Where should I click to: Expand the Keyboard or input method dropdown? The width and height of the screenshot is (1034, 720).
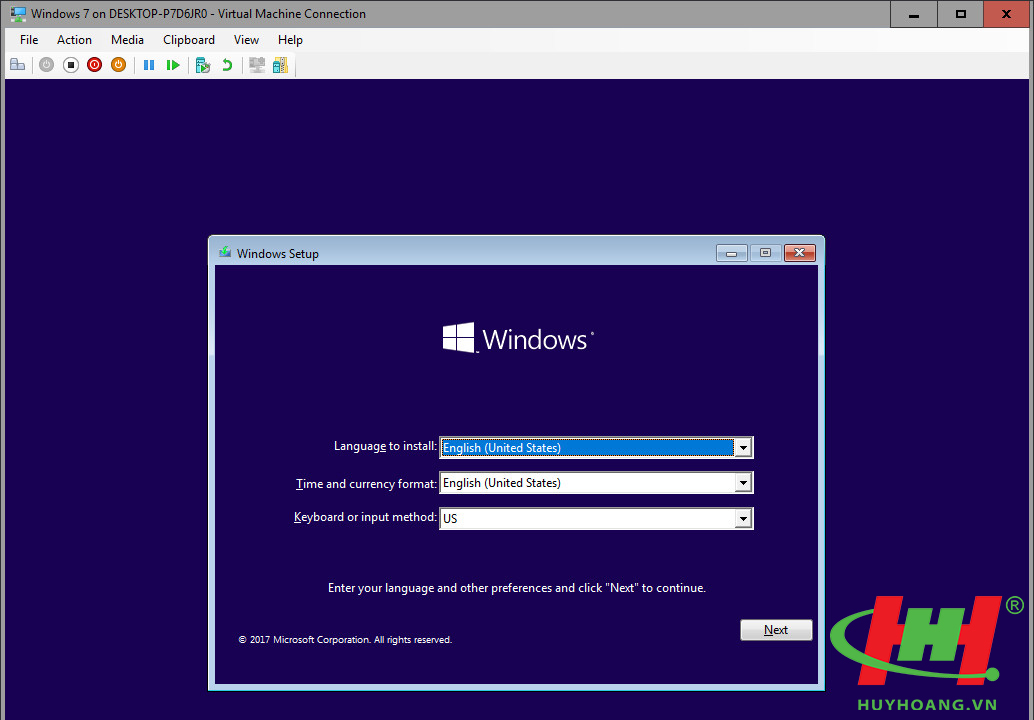click(x=743, y=519)
